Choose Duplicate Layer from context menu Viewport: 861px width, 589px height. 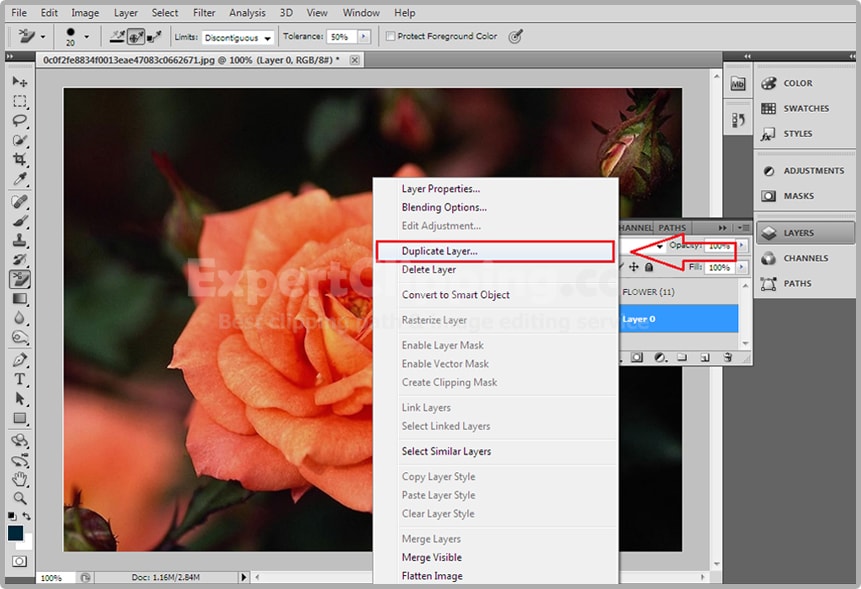pos(440,251)
